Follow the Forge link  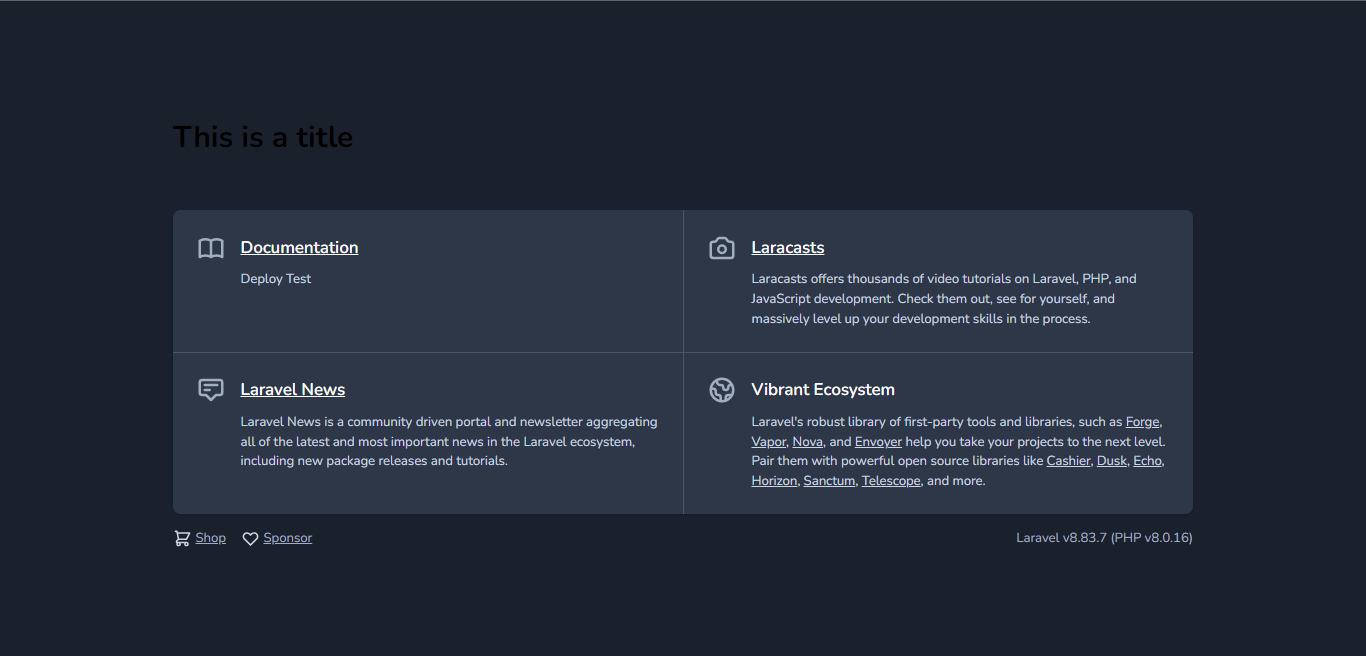1143,422
